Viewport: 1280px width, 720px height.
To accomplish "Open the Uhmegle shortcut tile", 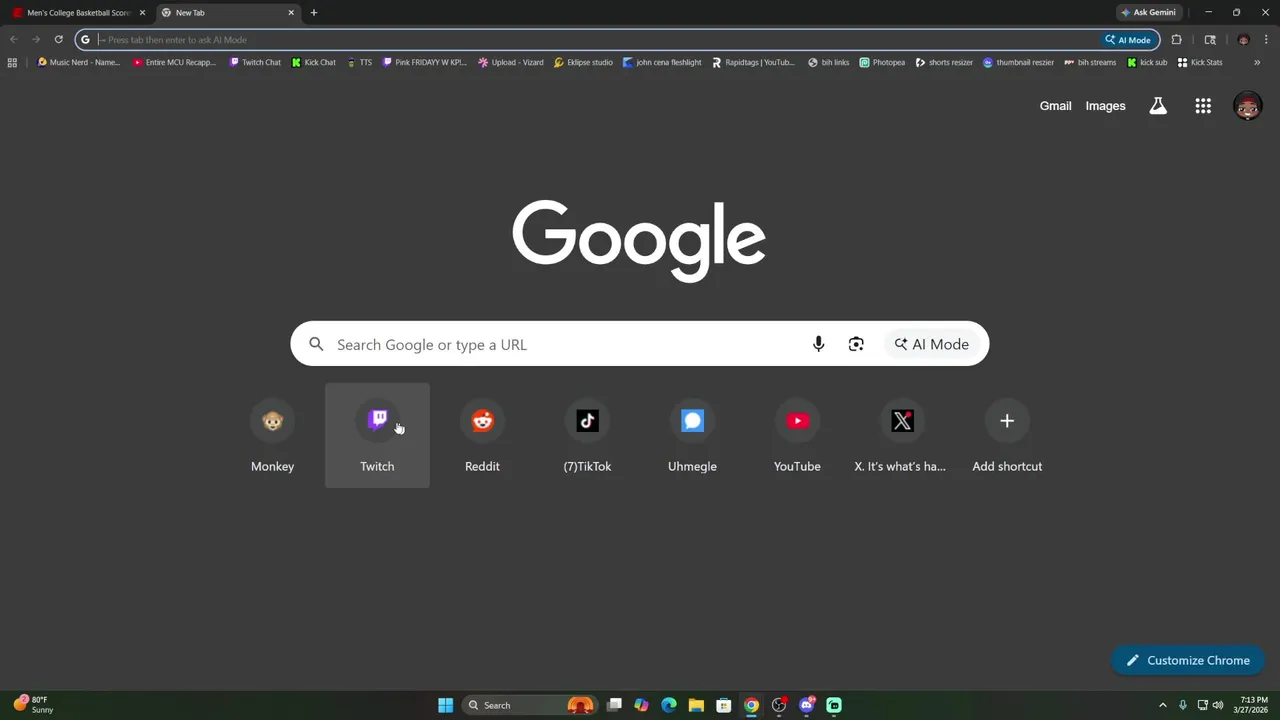I will [692, 435].
